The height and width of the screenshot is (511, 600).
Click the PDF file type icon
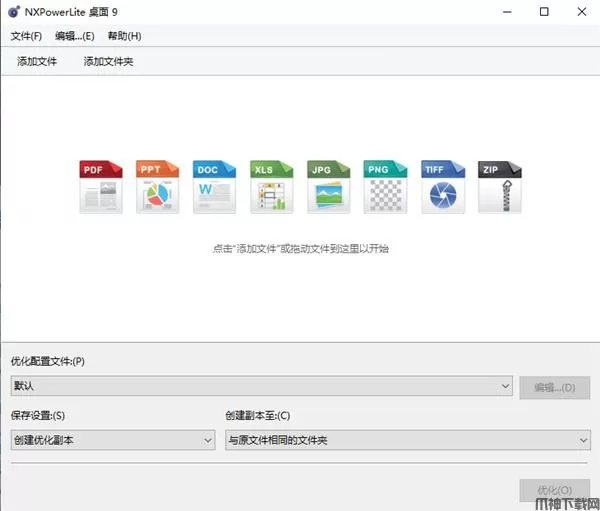coord(101,186)
